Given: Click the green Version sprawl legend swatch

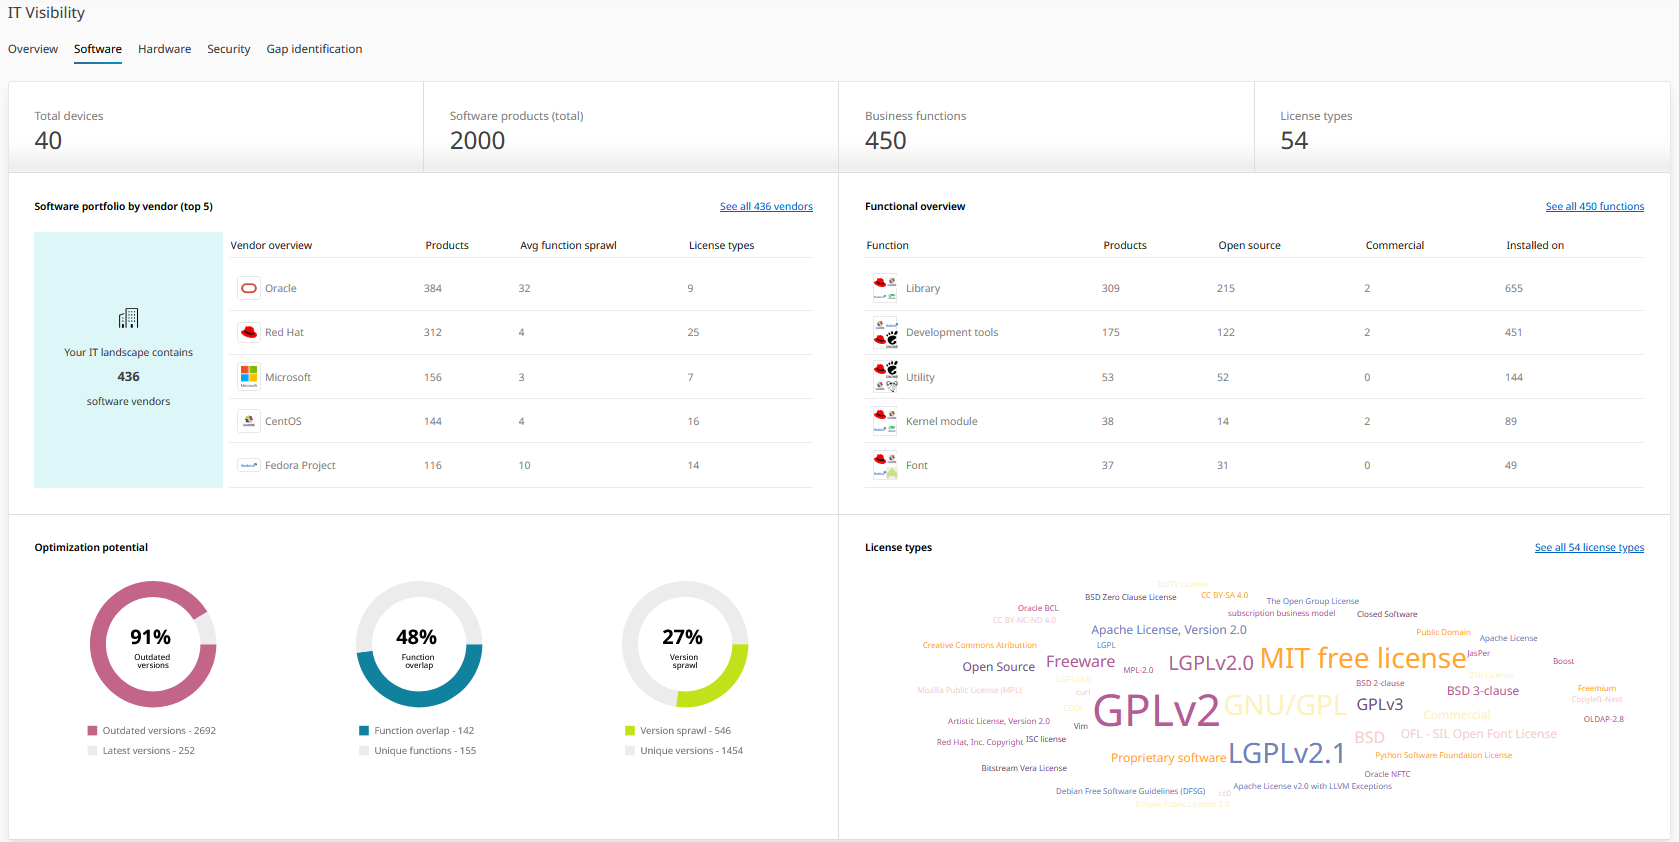Looking at the screenshot, I should pos(630,731).
